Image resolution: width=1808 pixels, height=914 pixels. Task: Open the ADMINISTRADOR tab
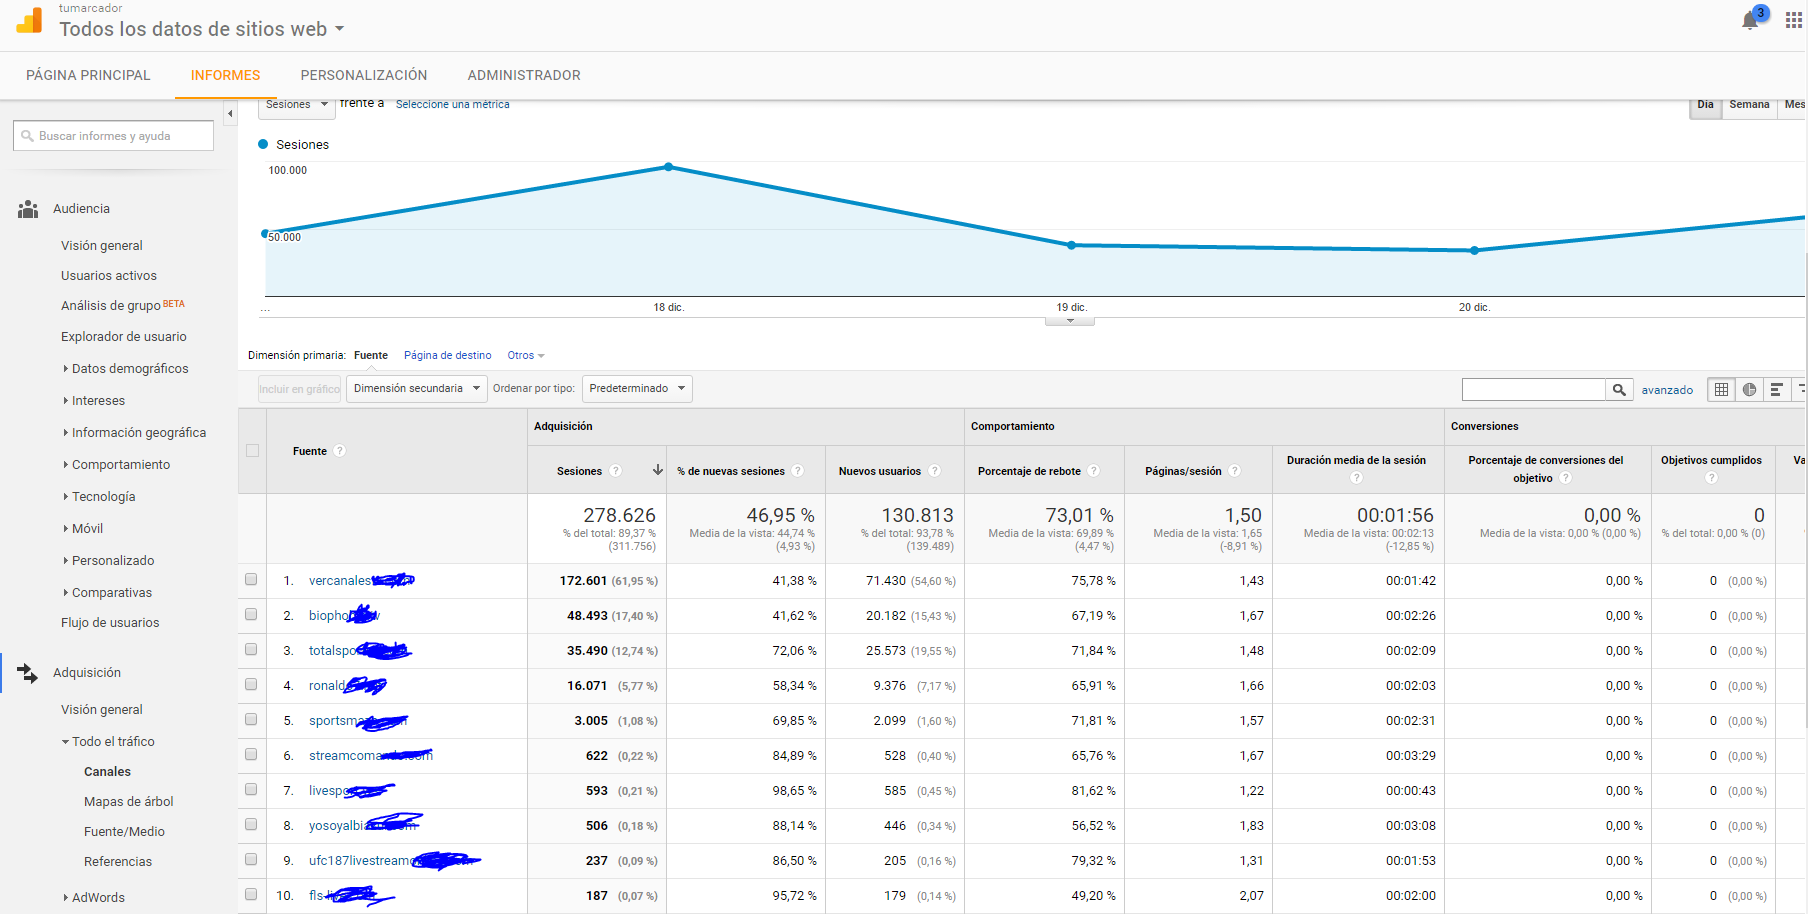click(523, 75)
